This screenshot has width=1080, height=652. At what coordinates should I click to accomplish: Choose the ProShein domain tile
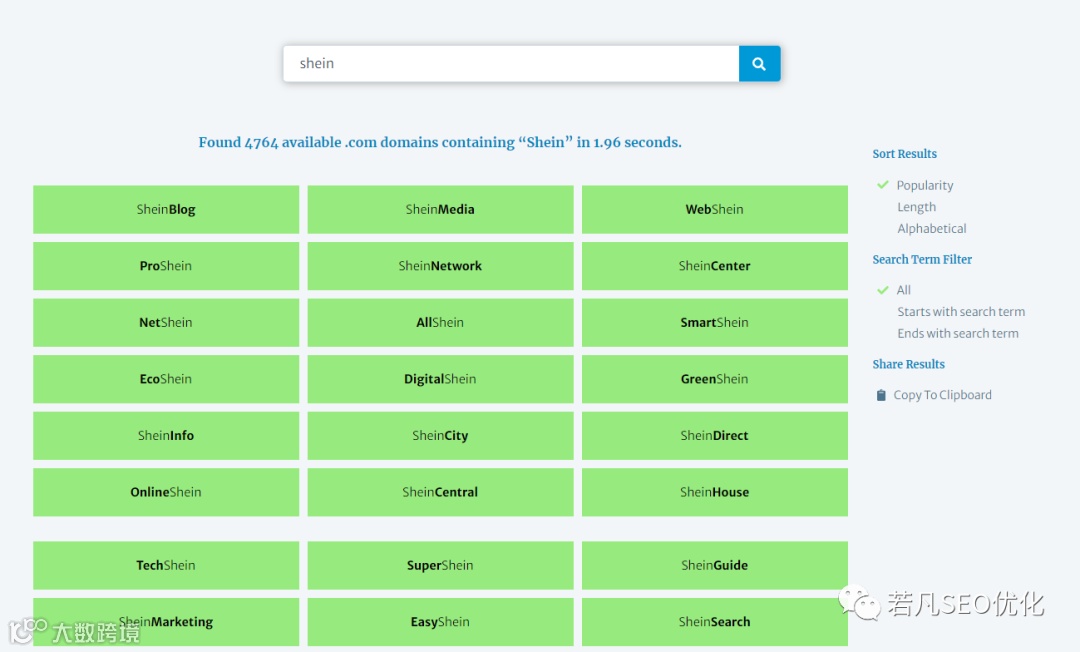(166, 266)
